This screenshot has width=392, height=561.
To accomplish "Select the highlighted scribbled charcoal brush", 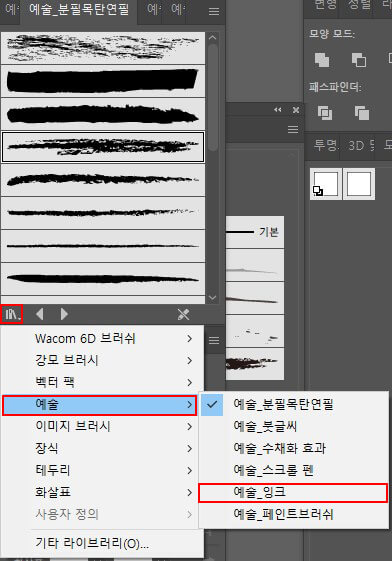I will (103, 147).
